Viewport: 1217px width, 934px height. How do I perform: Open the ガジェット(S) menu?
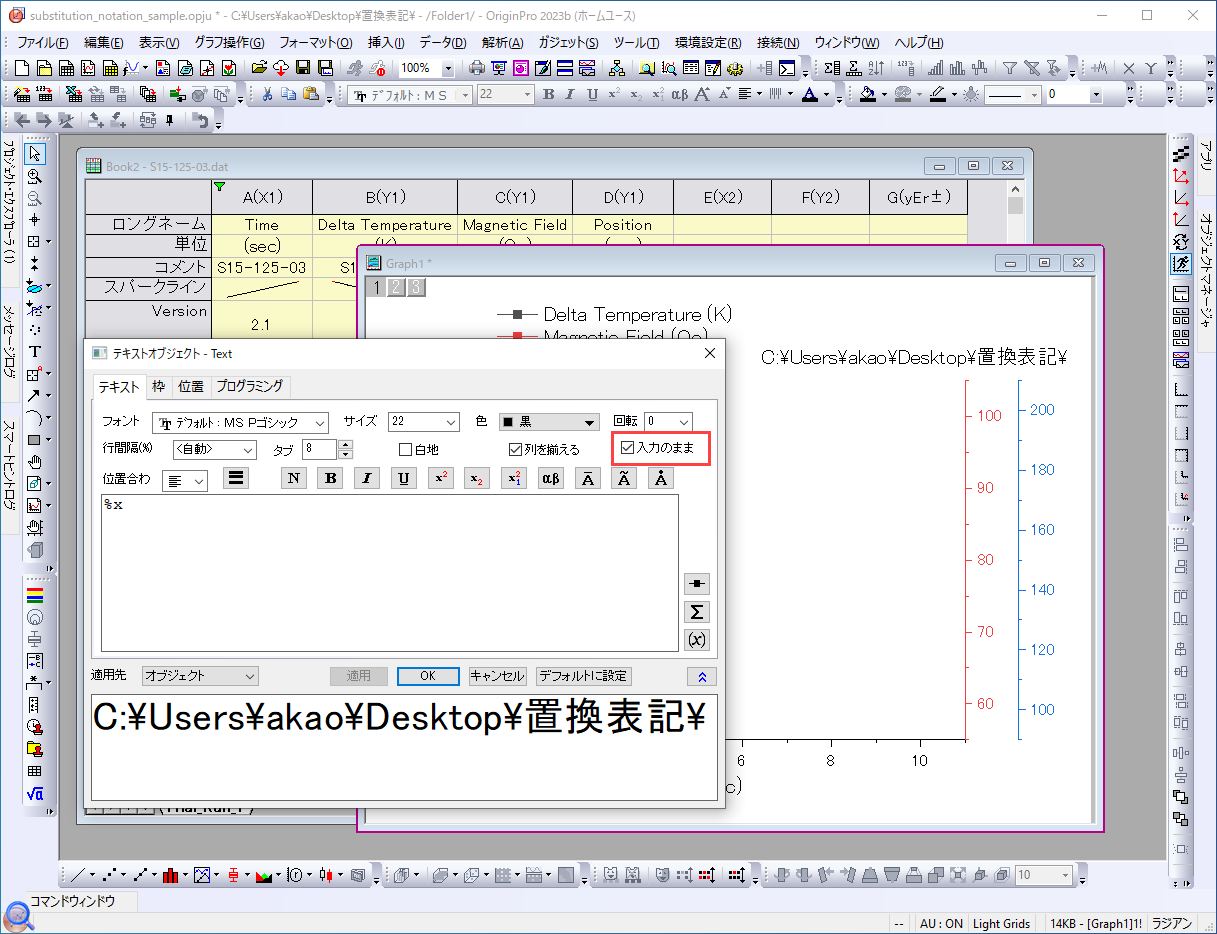coord(568,43)
